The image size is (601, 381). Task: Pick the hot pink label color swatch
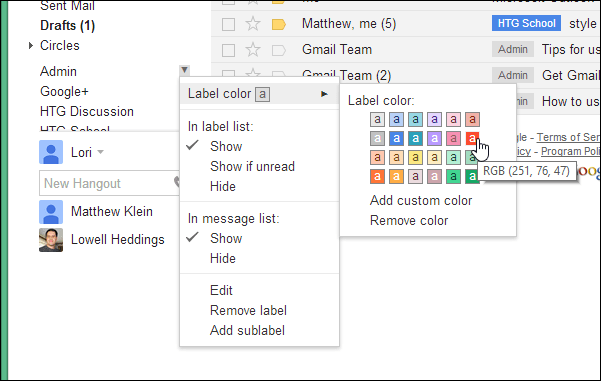[x=453, y=138]
